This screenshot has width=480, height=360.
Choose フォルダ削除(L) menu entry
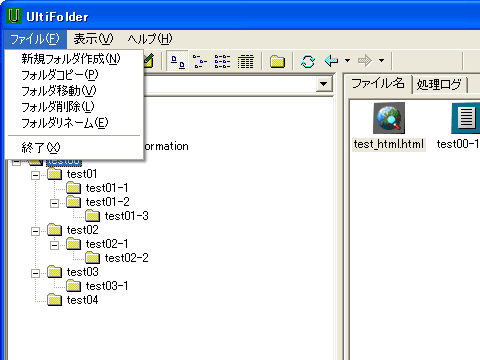pyautogui.click(x=74, y=107)
